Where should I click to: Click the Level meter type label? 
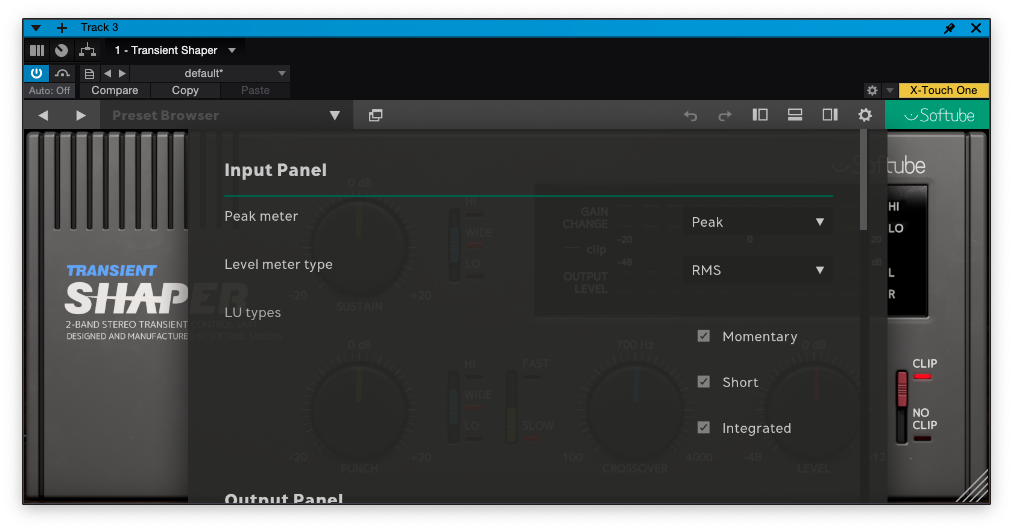(x=278, y=264)
